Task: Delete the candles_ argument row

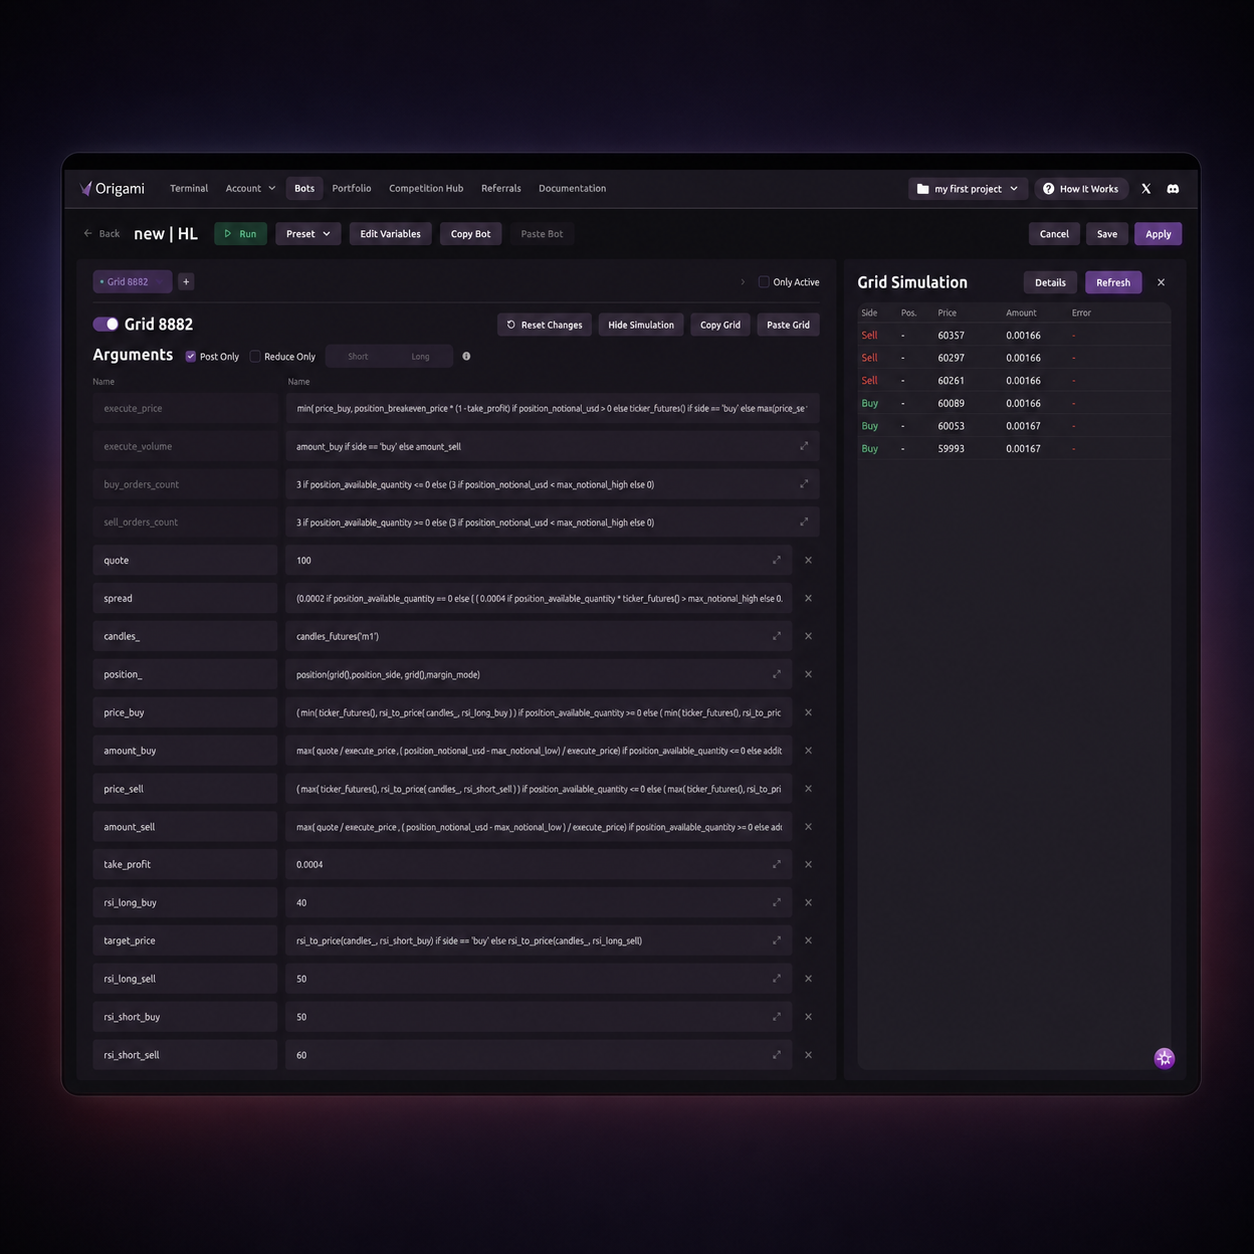Action: coord(808,636)
